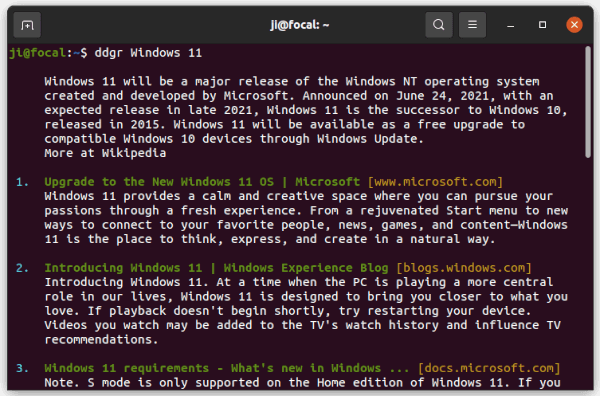Image resolution: width=600 pixels, height=396 pixels.
Task: Click the prompt text 'ji@focal'
Action: [x=38, y=53]
